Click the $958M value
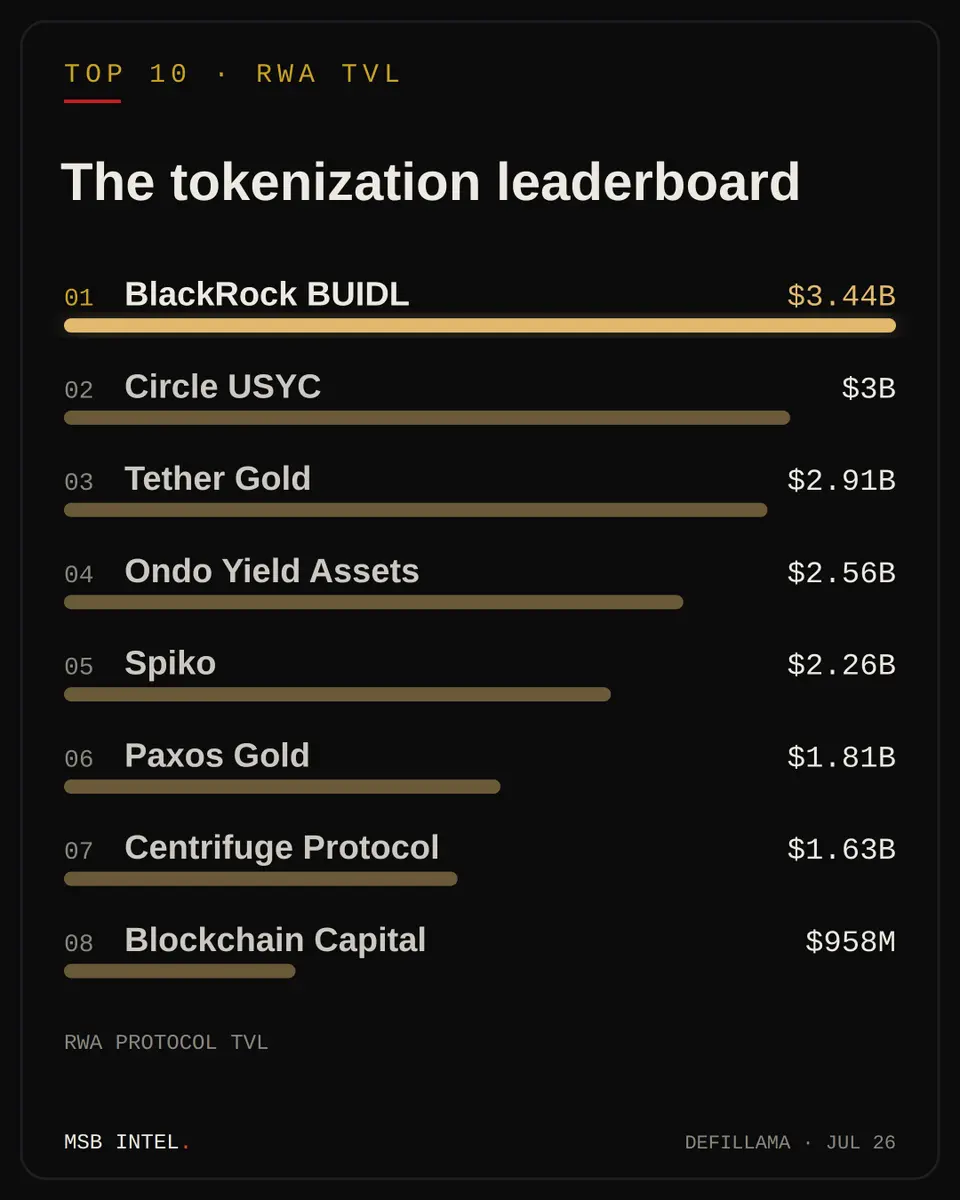The image size is (960, 1200). click(850, 942)
